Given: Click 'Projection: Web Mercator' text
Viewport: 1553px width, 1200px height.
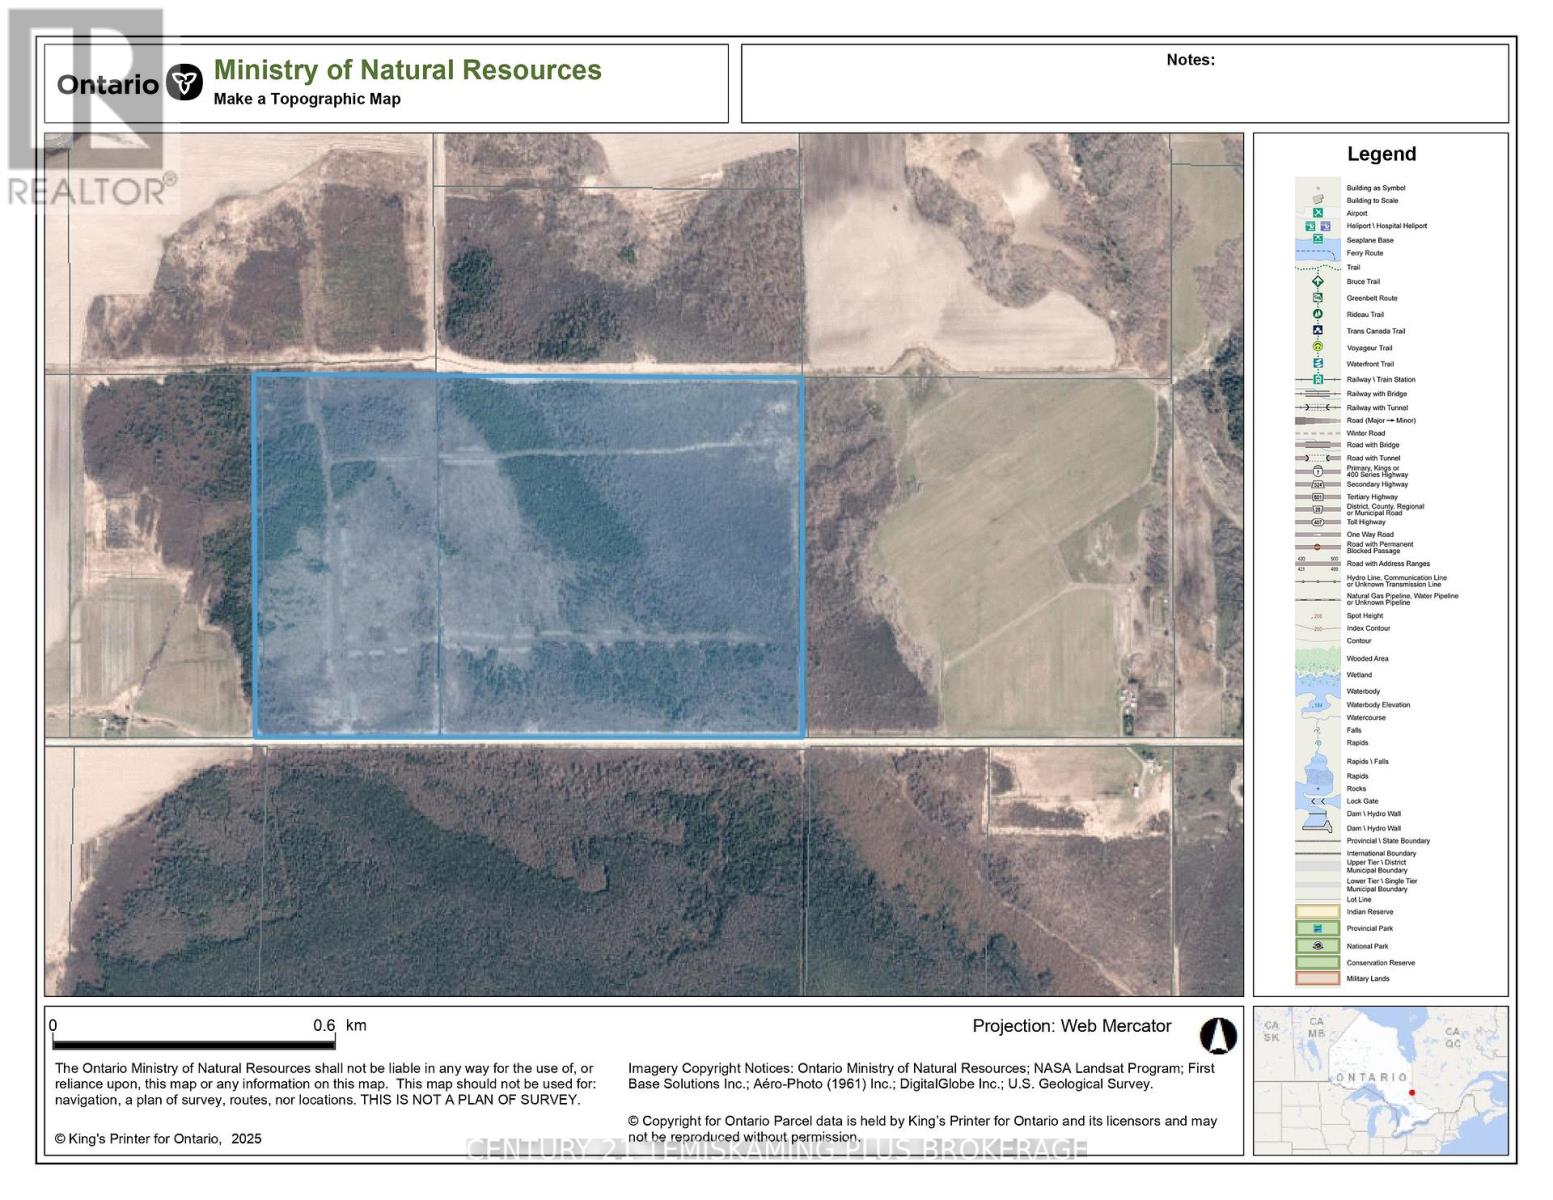Looking at the screenshot, I should tap(1071, 1026).
